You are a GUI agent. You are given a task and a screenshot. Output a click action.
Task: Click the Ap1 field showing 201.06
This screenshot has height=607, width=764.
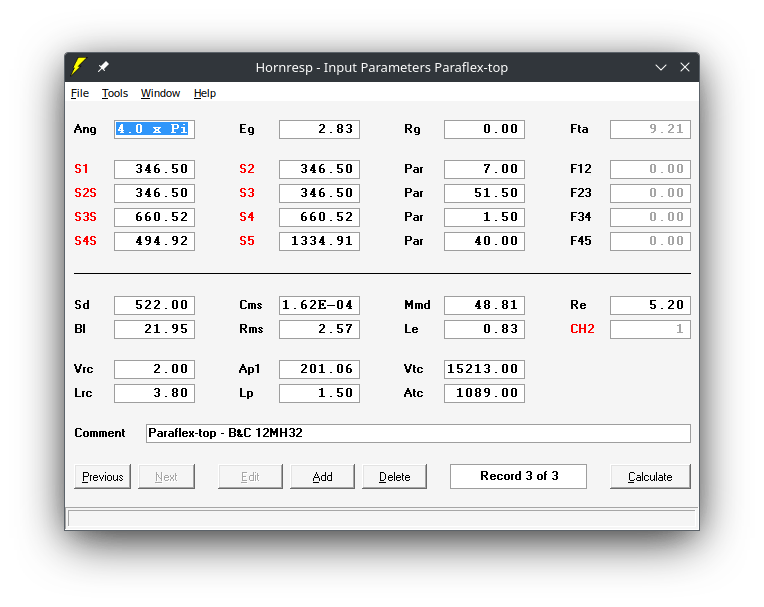pos(319,369)
